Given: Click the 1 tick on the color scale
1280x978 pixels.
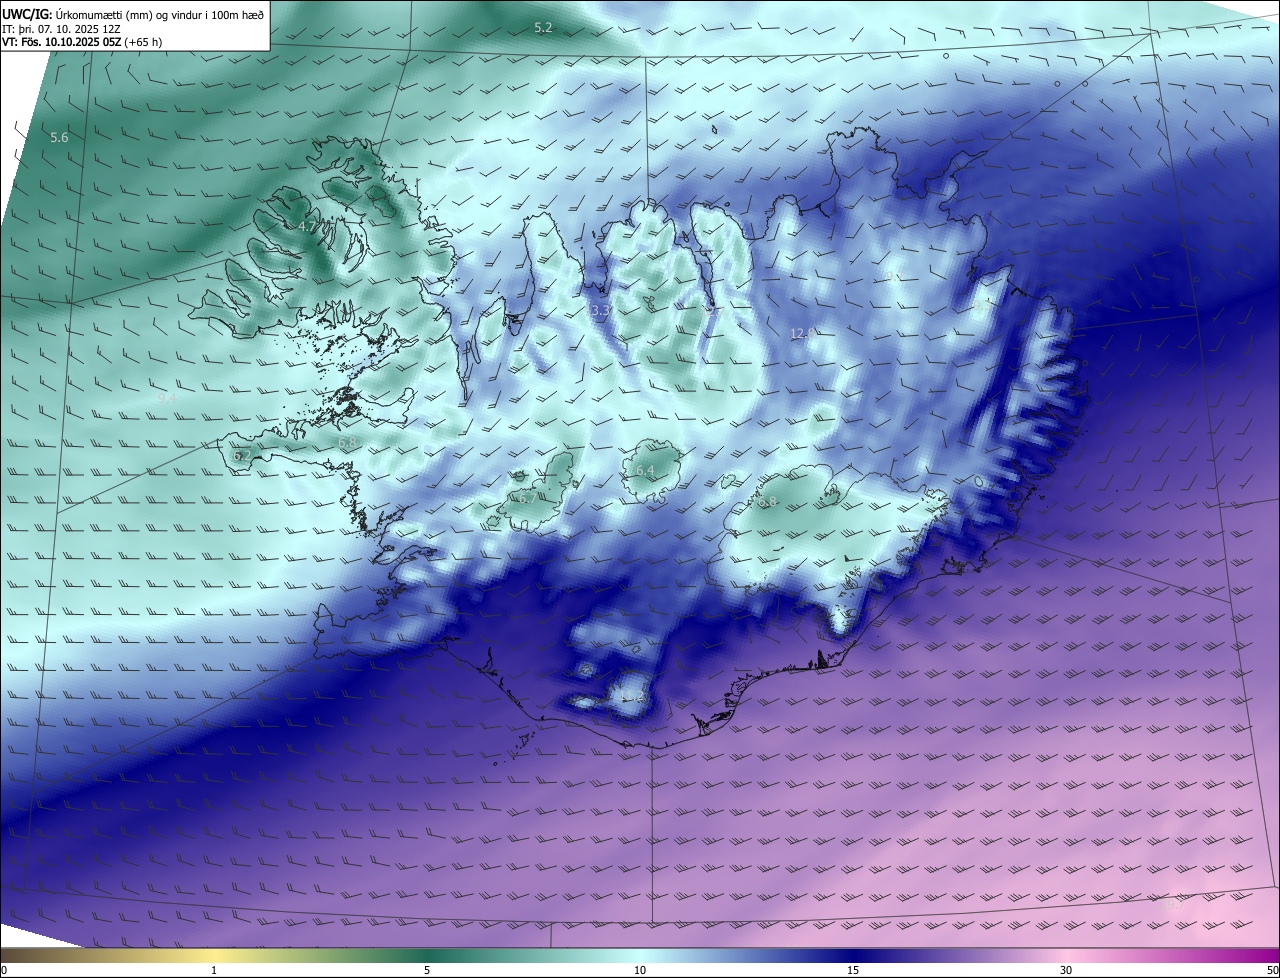Looking at the screenshot, I should [x=214, y=970].
